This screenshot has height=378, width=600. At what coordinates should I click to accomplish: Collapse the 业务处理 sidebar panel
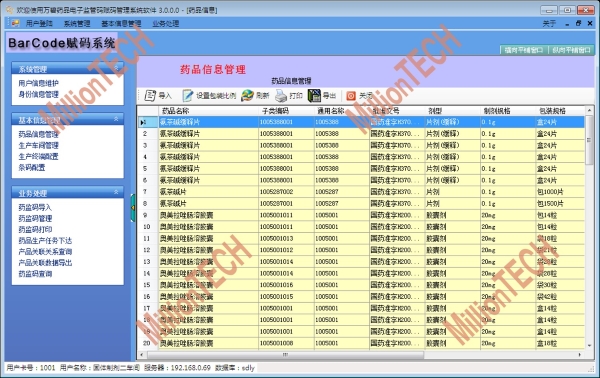[x=116, y=192]
